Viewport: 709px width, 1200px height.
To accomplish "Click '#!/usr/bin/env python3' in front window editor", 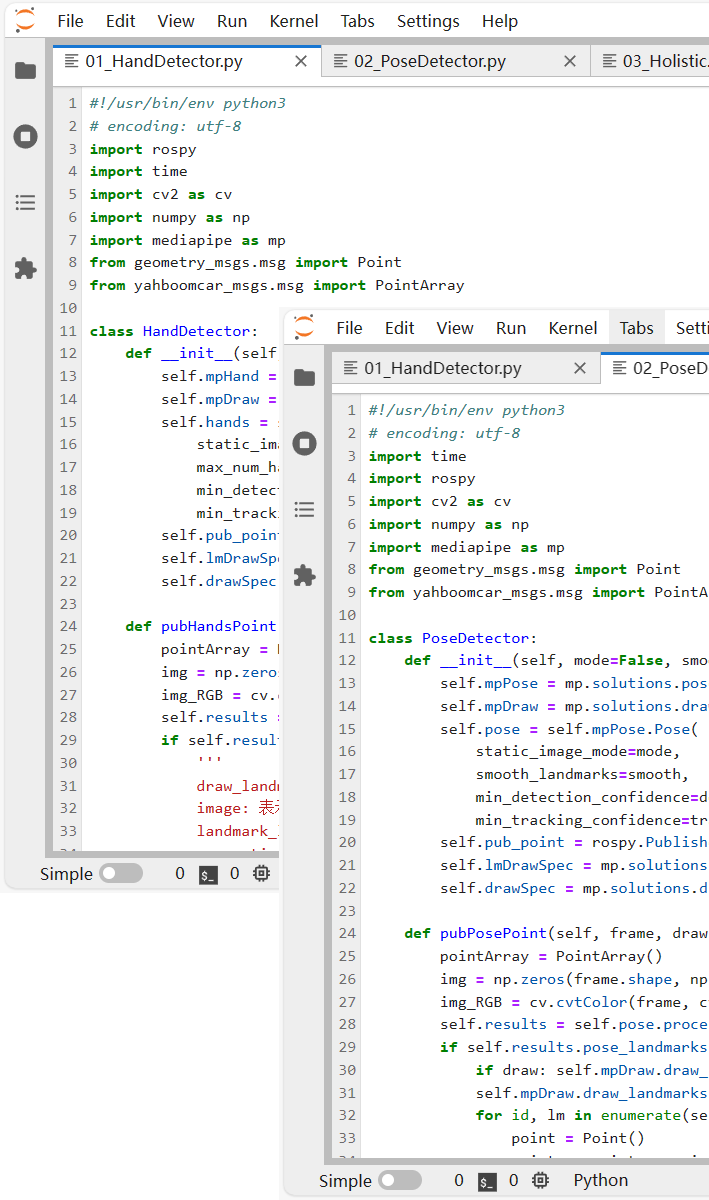I will [467, 410].
